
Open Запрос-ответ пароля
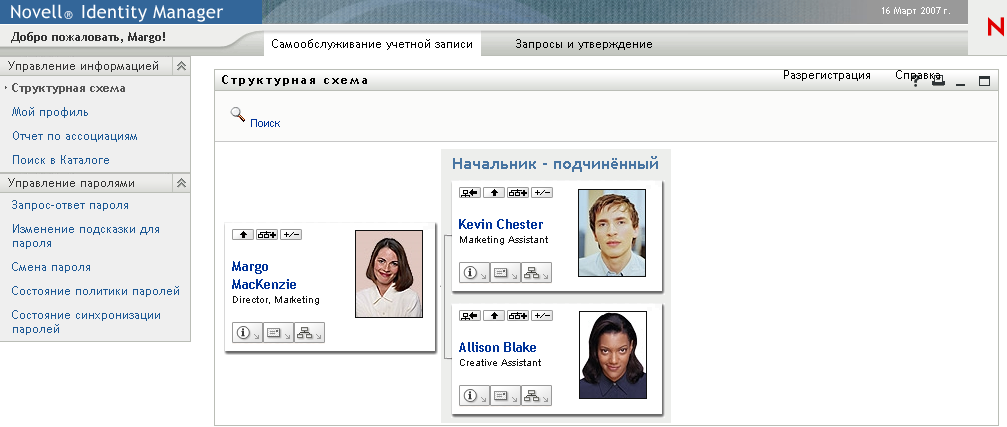(70, 205)
